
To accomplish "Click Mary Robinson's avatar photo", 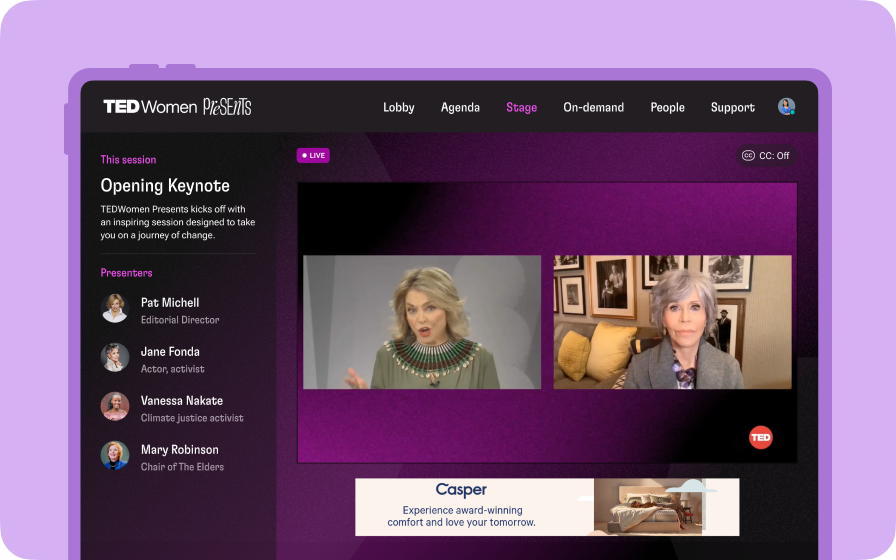I will click(x=115, y=456).
